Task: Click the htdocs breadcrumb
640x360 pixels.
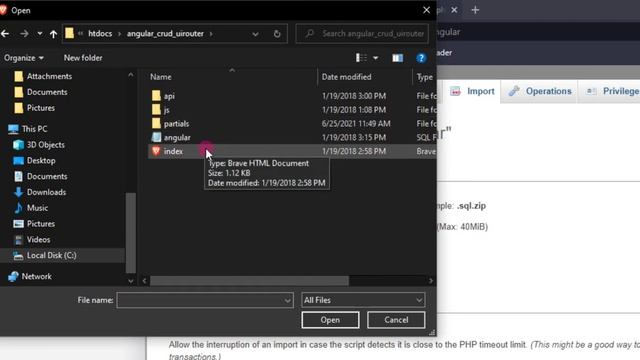Action: click(x=100, y=33)
